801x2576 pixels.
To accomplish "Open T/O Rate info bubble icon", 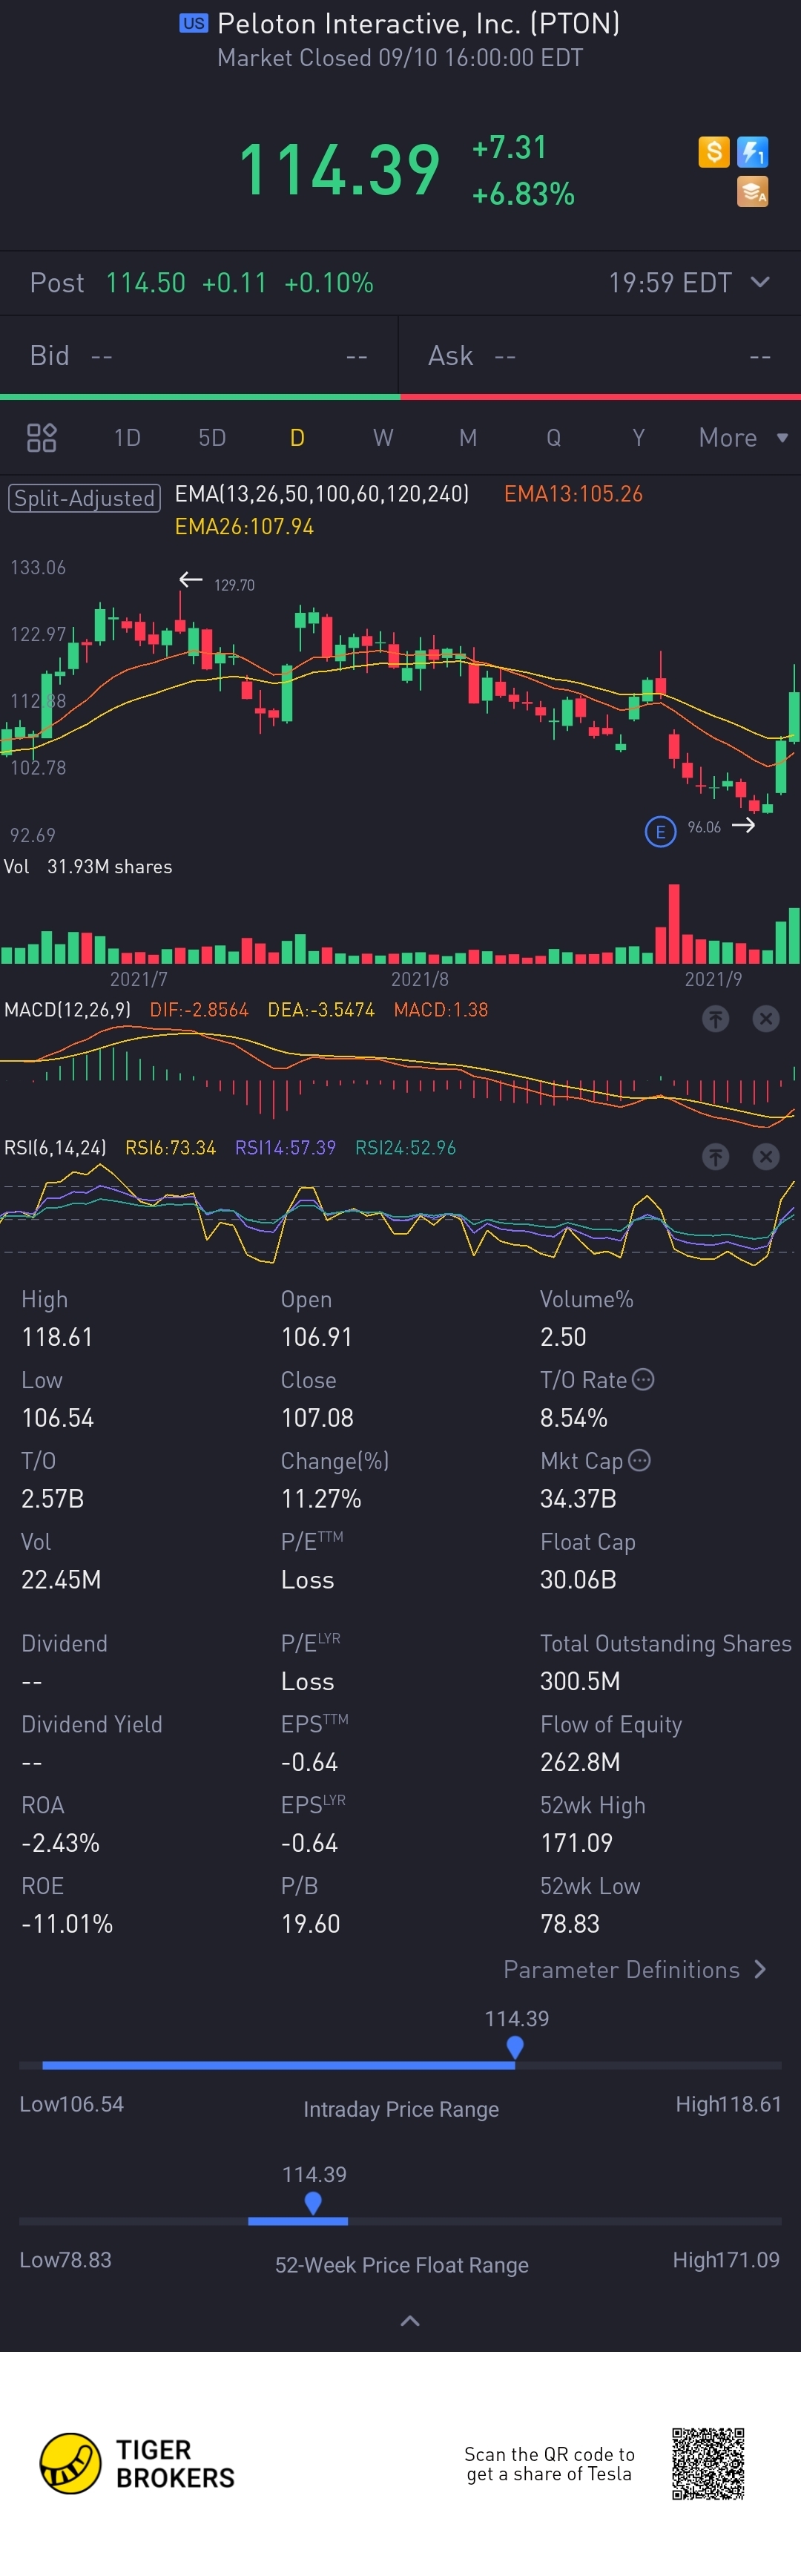I will pos(643,1379).
